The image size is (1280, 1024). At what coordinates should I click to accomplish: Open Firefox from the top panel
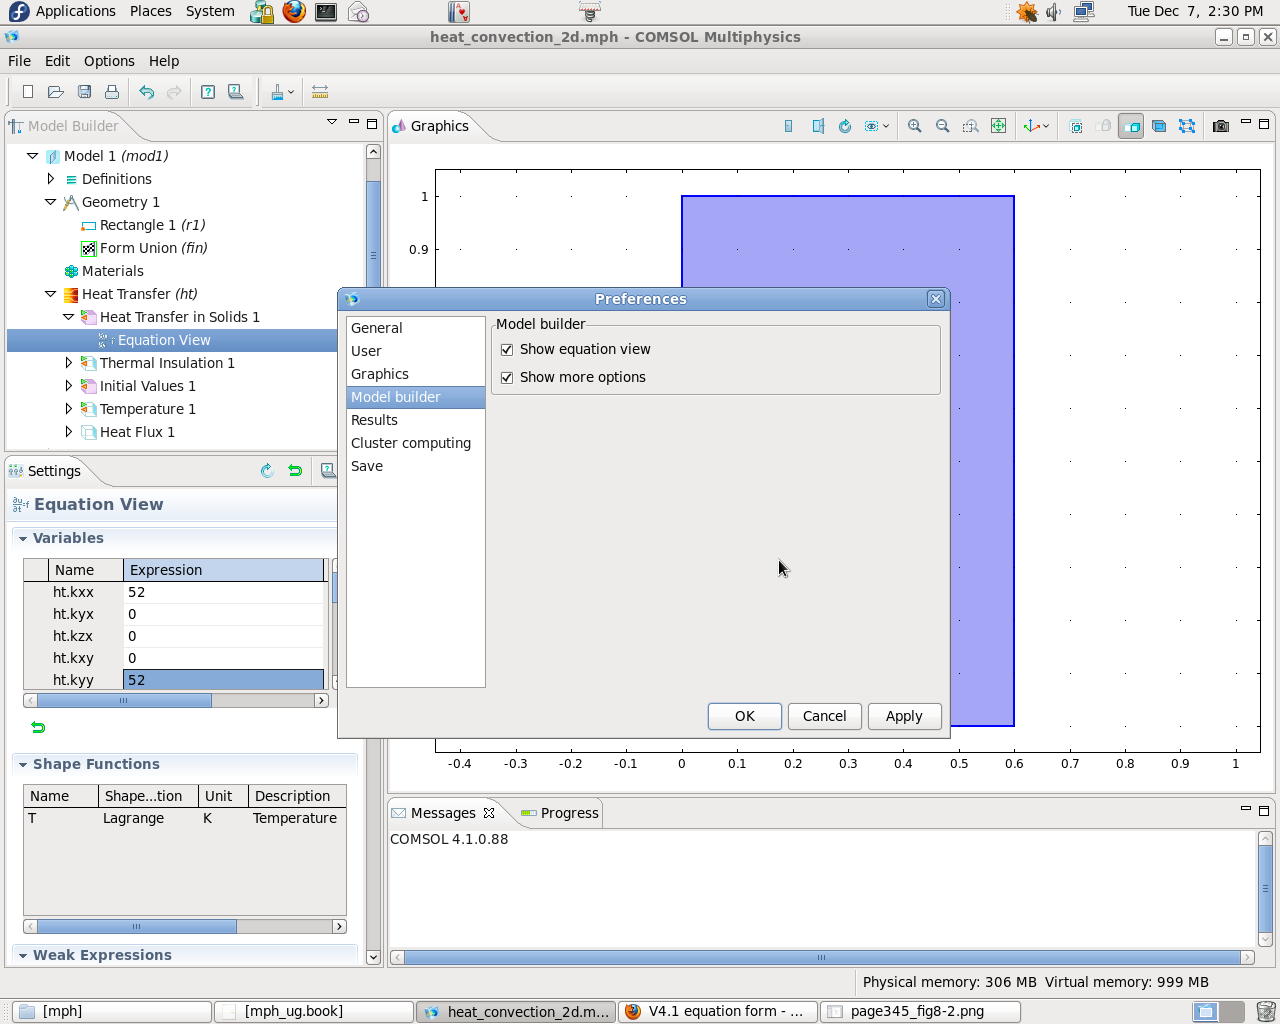click(294, 12)
